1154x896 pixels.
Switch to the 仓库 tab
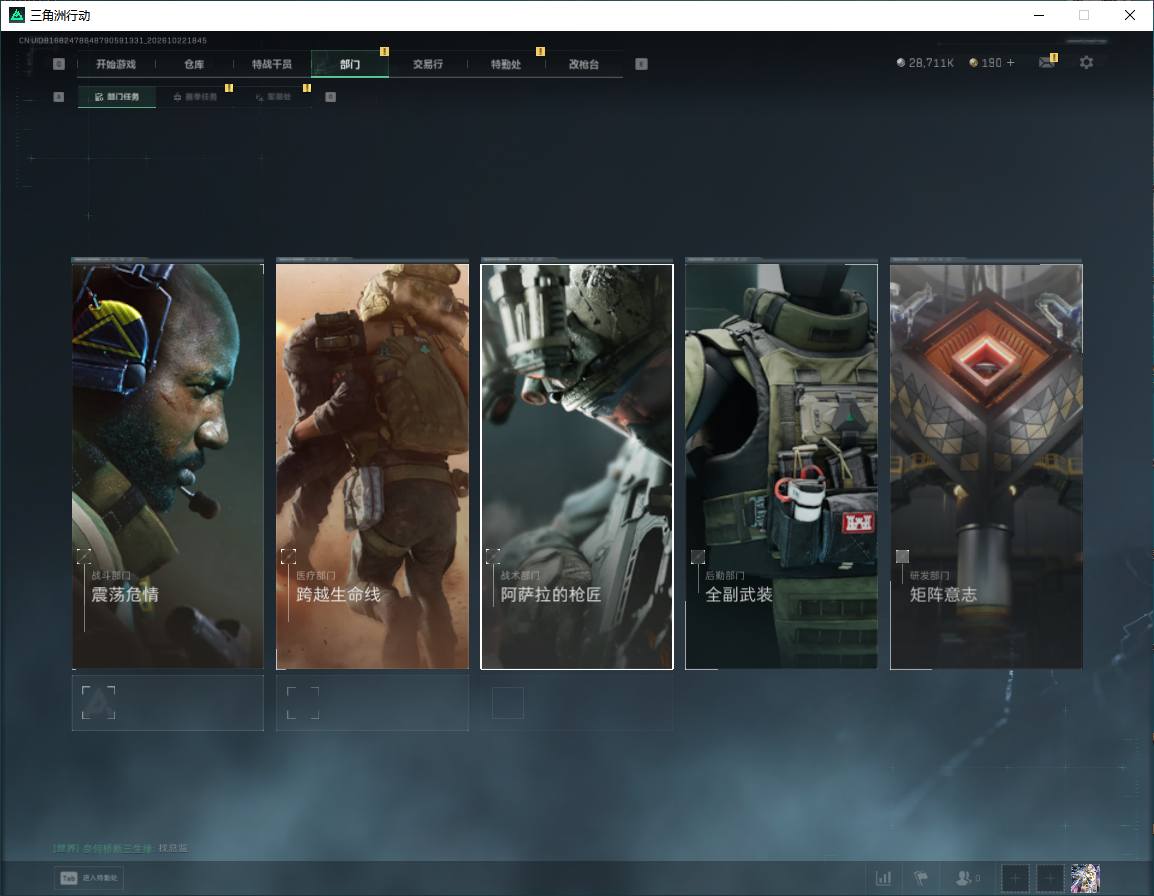pos(194,64)
